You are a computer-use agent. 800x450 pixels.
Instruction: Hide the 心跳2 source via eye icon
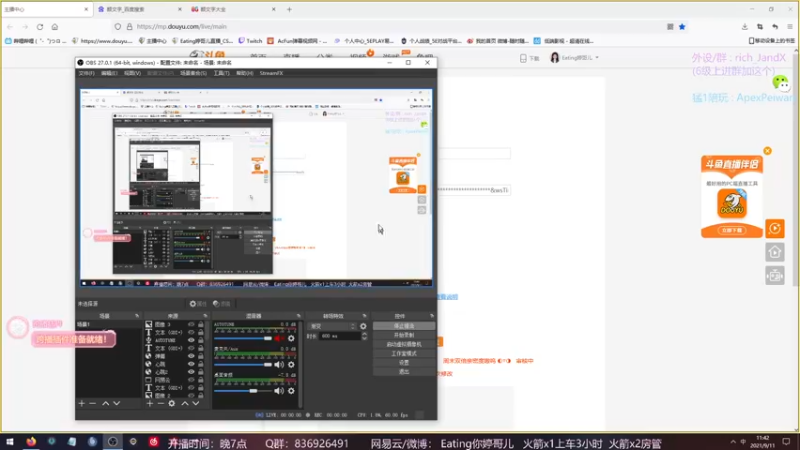[x=191, y=372]
